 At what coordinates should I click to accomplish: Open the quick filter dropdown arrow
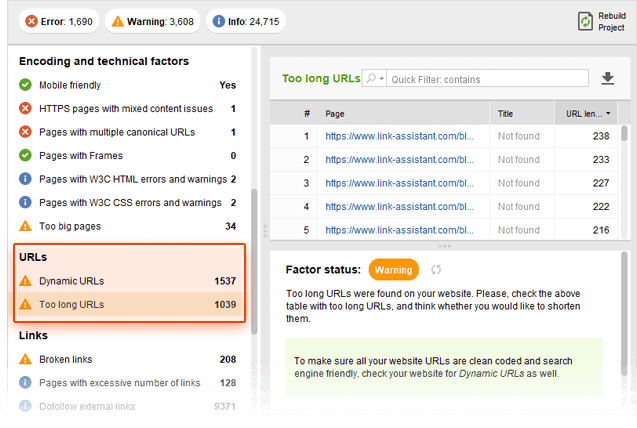(382, 79)
